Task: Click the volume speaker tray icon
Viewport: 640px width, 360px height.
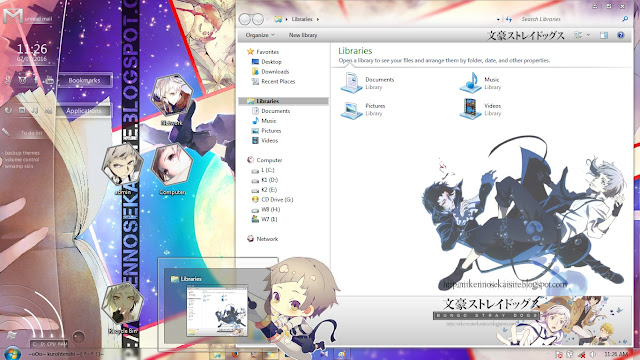Action: pyautogui.click(x=593, y=354)
